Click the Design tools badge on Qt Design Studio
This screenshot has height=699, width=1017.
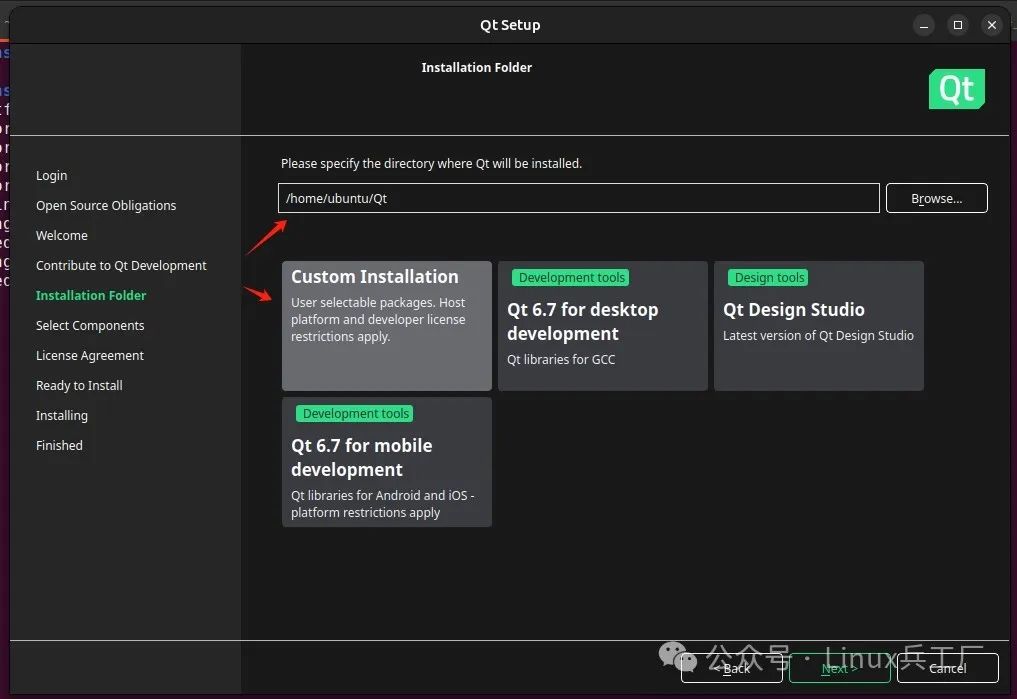(x=768, y=277)
